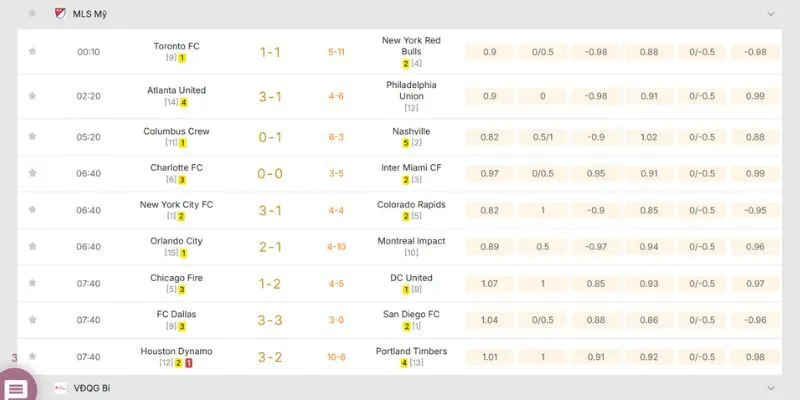Open the Inter Miami CF team link
The height and width of the screenshot is (400, 800).
tap(411, 168)
